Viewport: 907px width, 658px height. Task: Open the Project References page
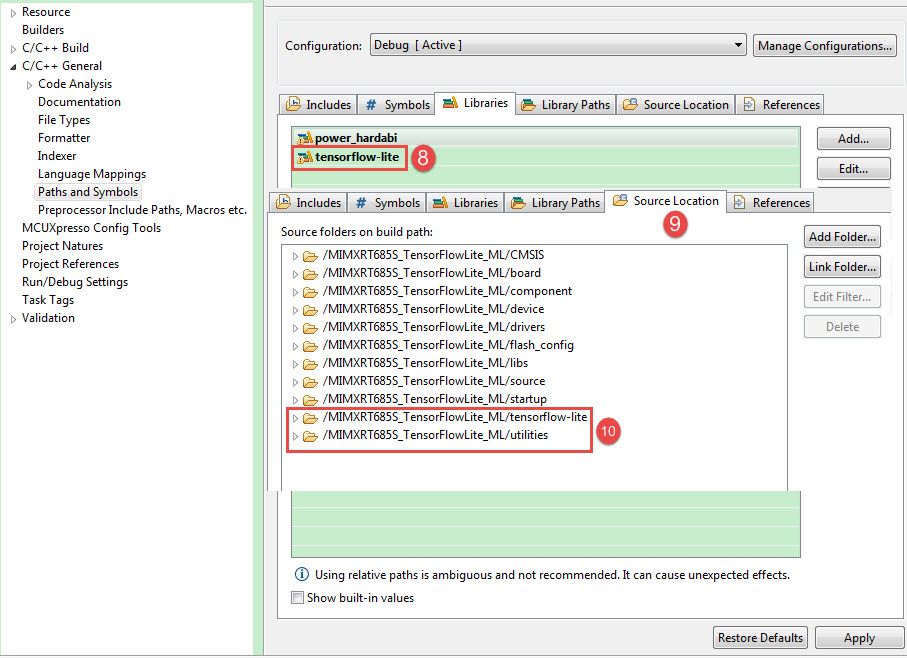[x=70, y=264]
